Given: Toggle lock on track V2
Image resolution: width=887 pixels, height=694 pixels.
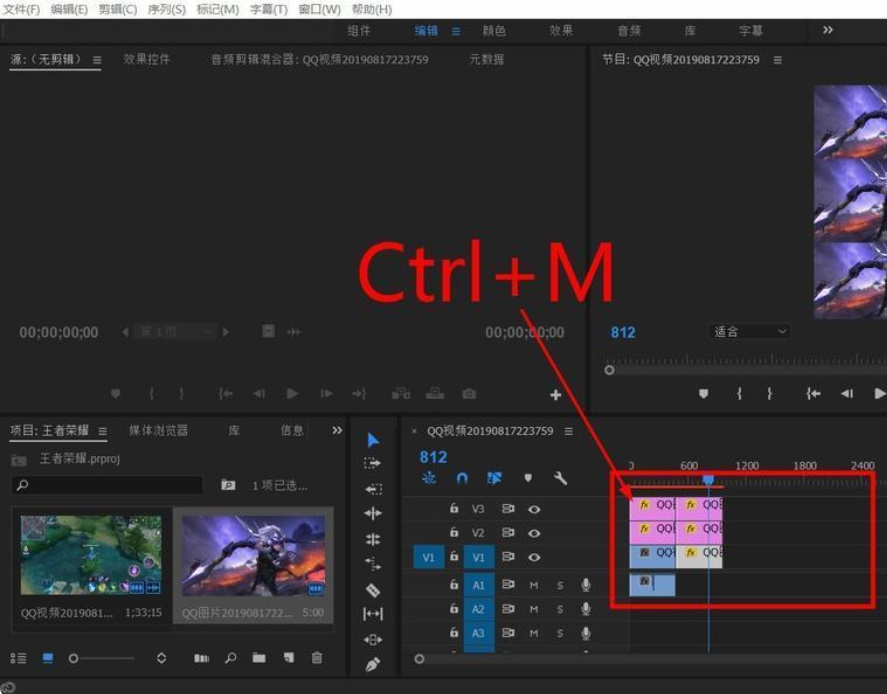Looking at the screenshot, I should [x=454, y=533].
